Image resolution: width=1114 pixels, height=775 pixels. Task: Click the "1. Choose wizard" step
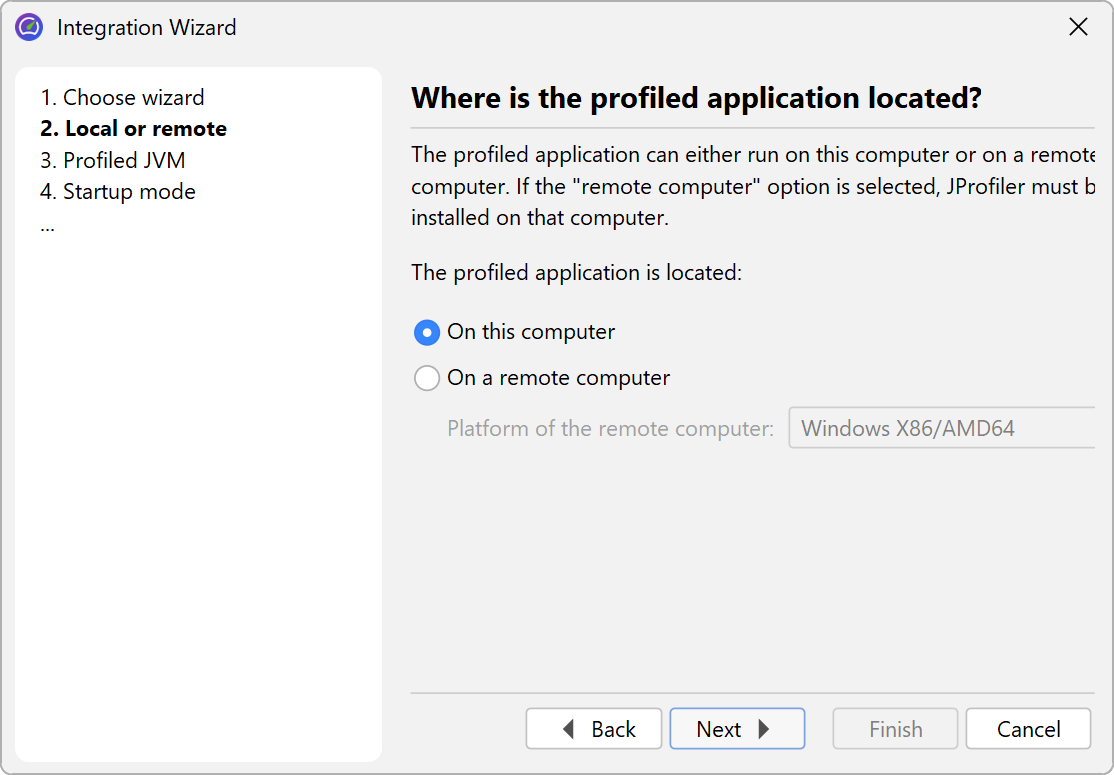coord(122,98)
